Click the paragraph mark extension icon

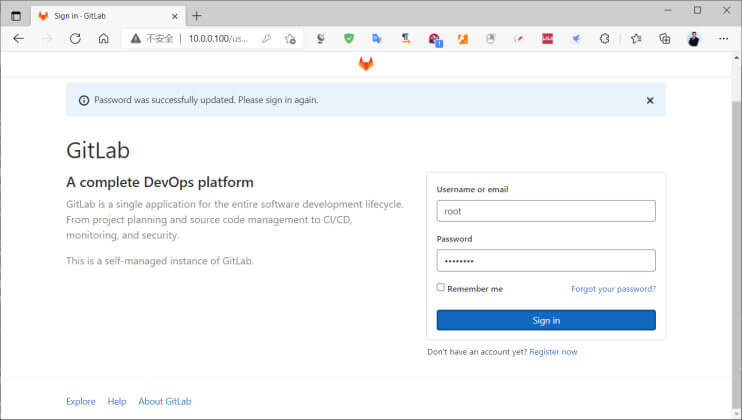point(406,39)
